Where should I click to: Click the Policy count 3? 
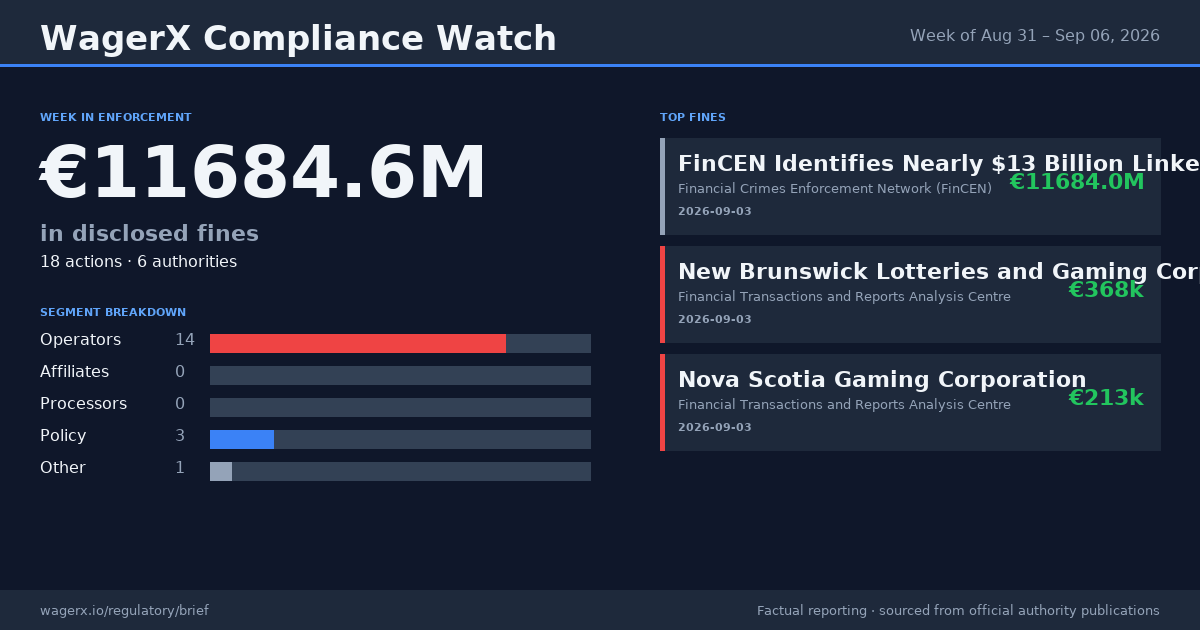point(180,436)
